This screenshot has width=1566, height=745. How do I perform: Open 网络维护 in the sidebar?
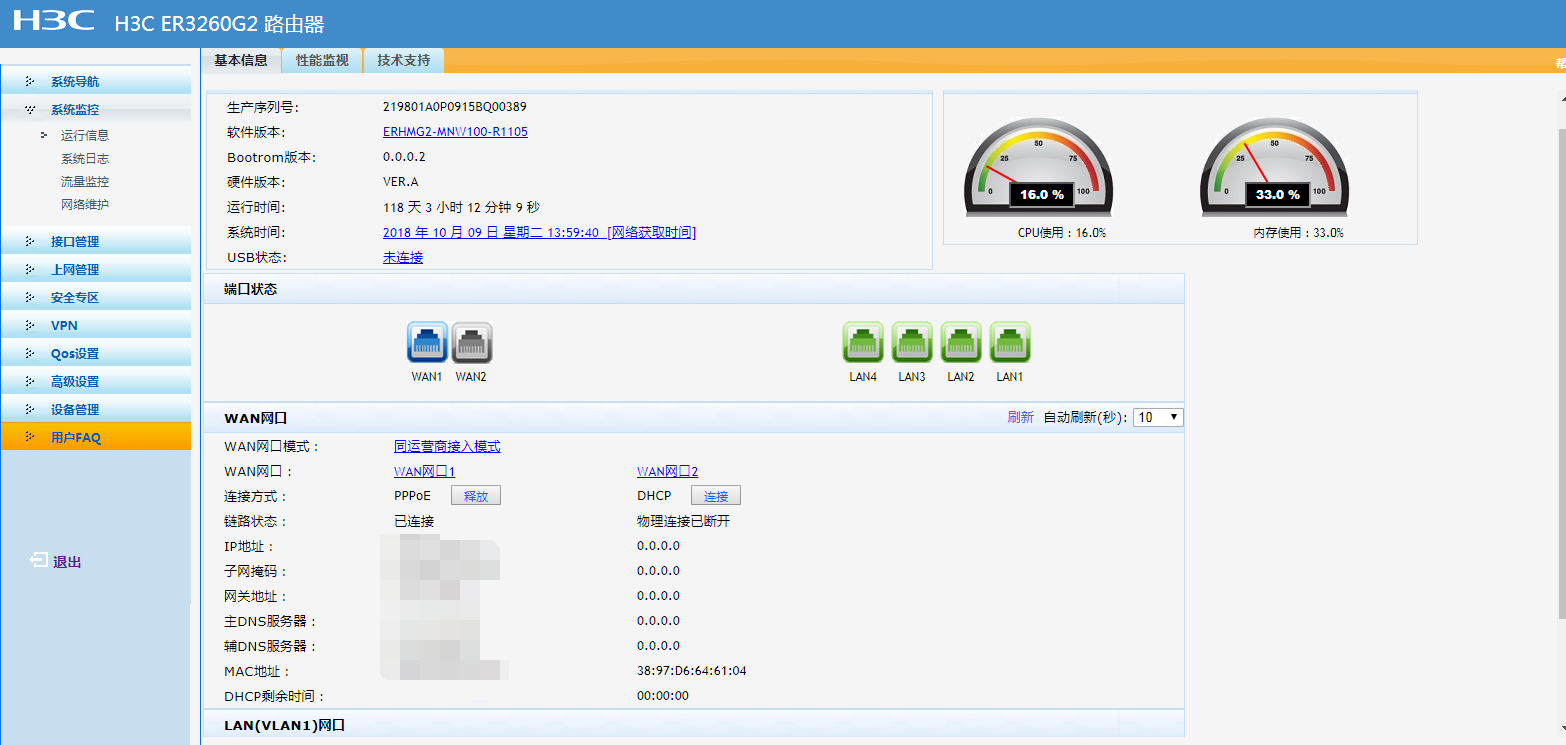click(85, 204)
